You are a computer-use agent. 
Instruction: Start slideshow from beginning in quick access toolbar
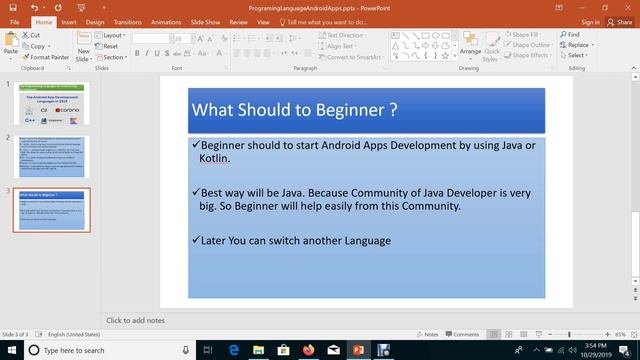tap(81, 8)
